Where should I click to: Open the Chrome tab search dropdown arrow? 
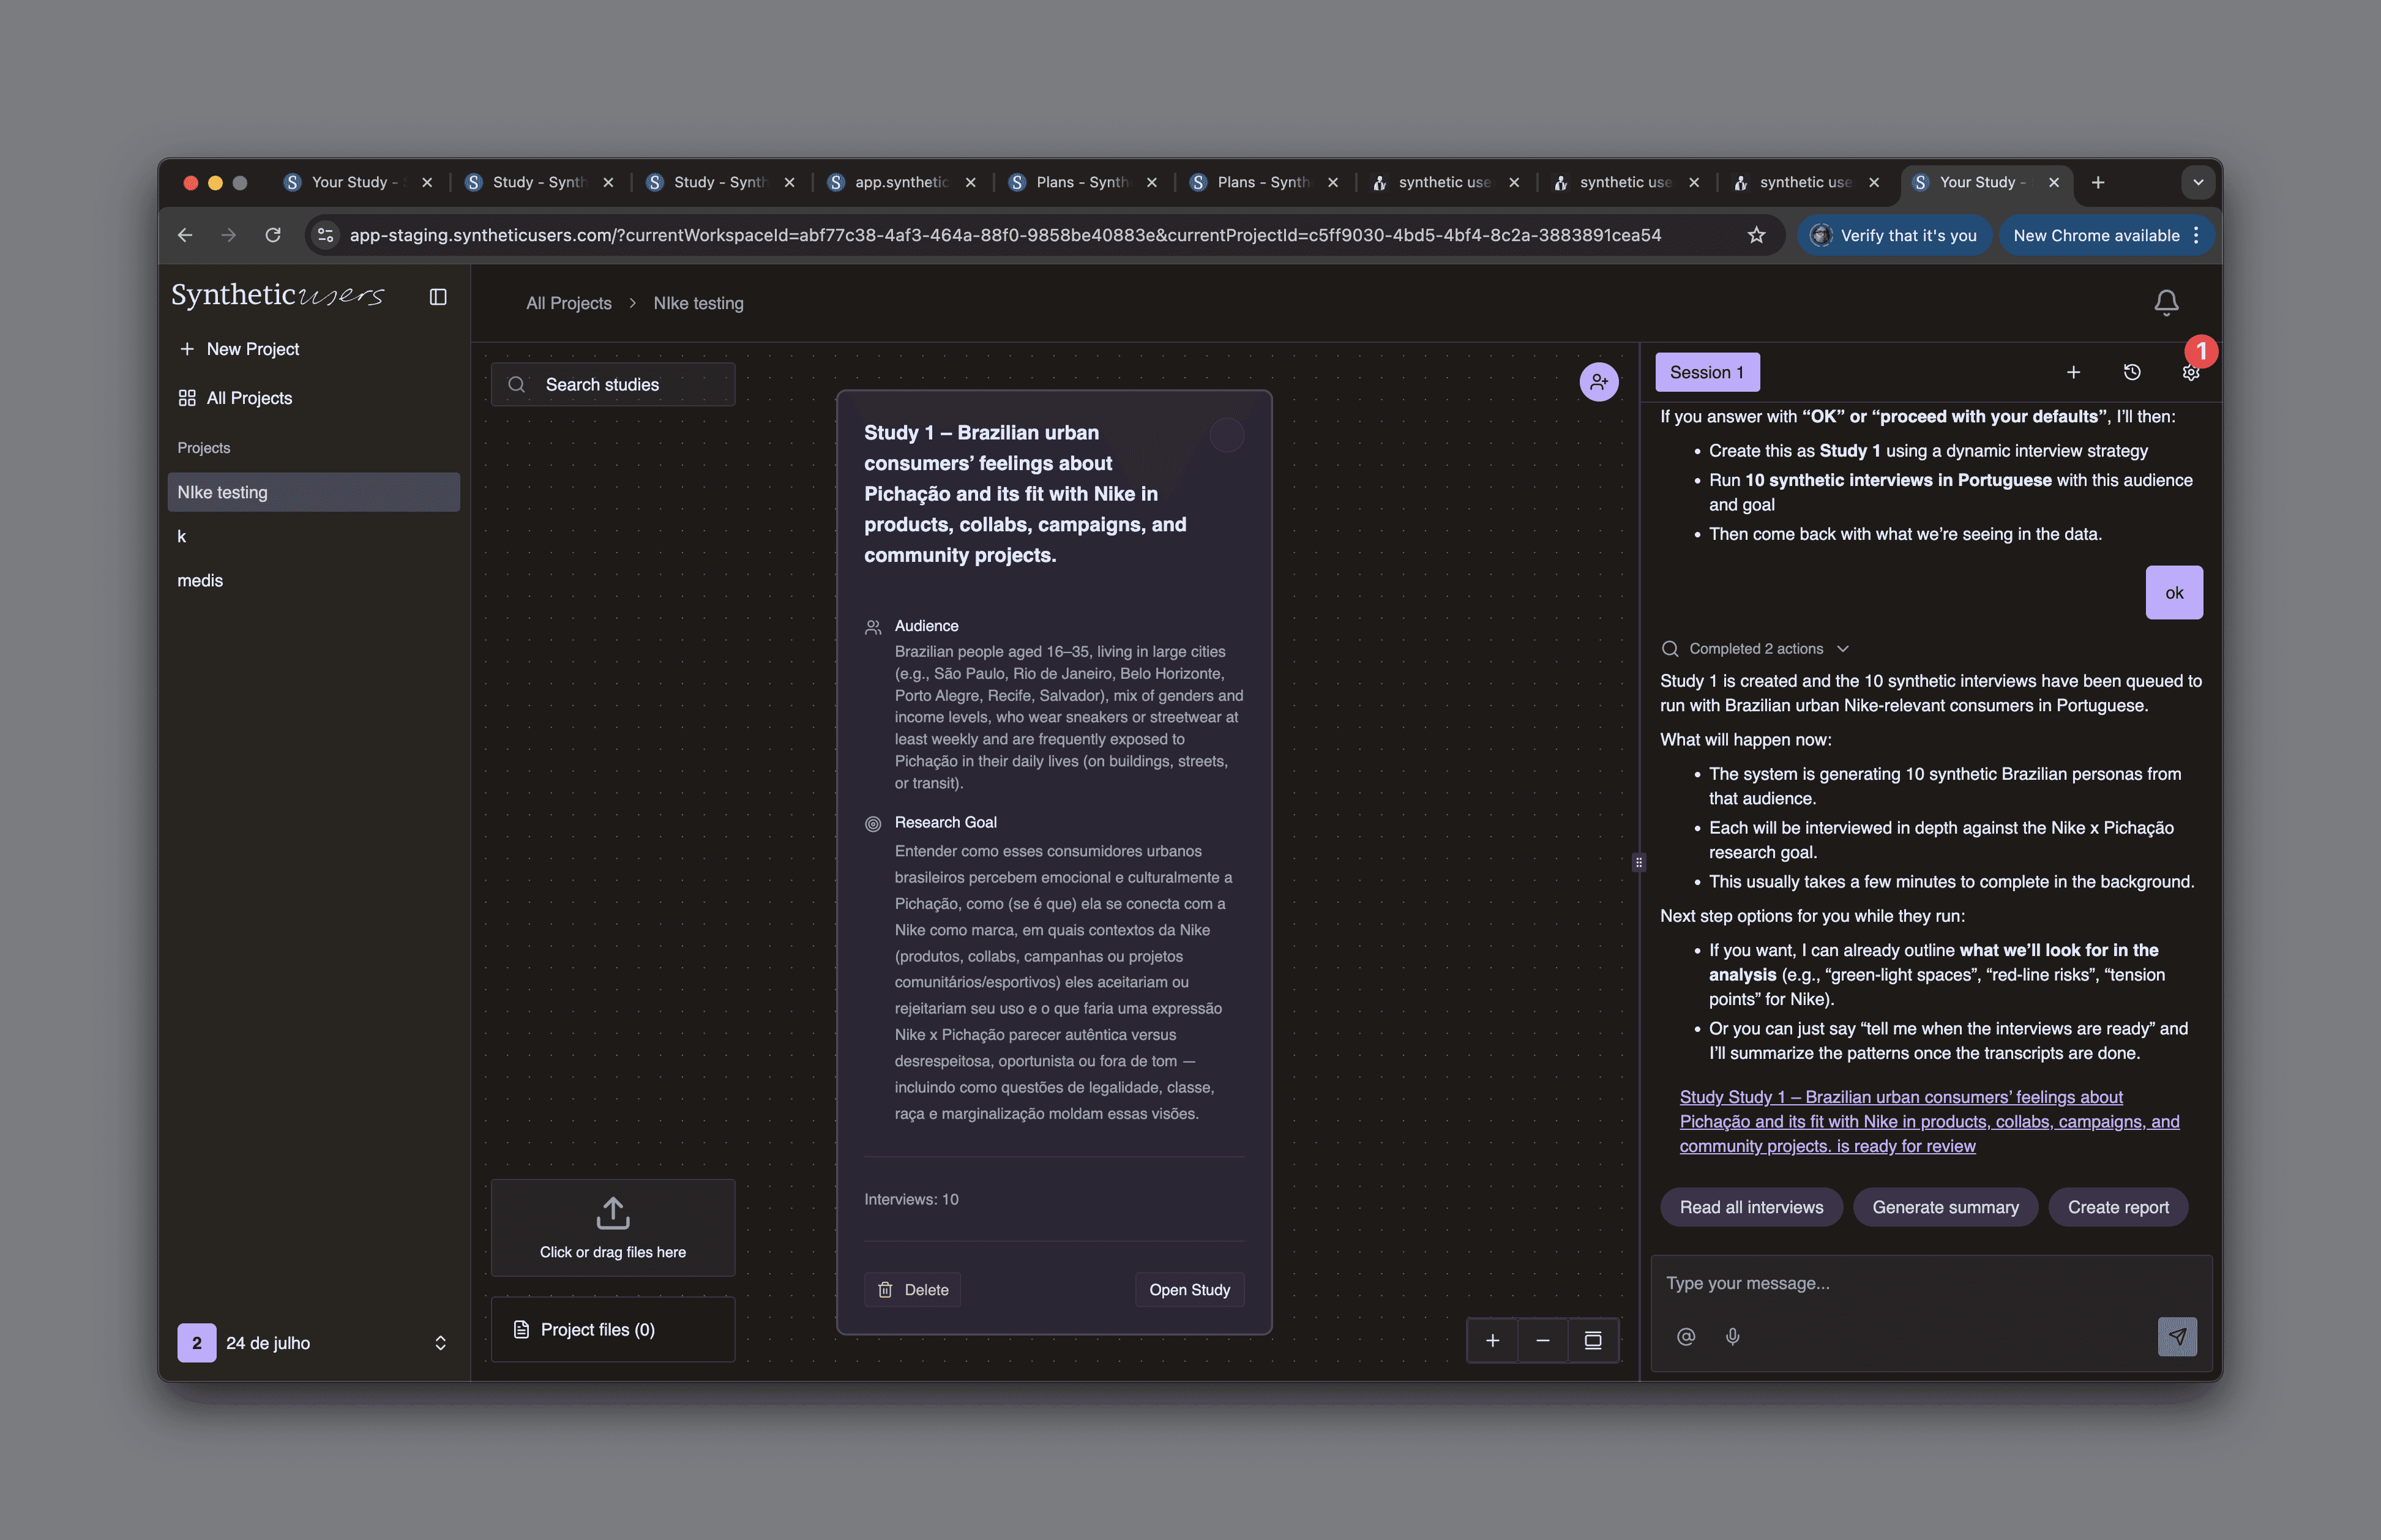coord(2198,182)
